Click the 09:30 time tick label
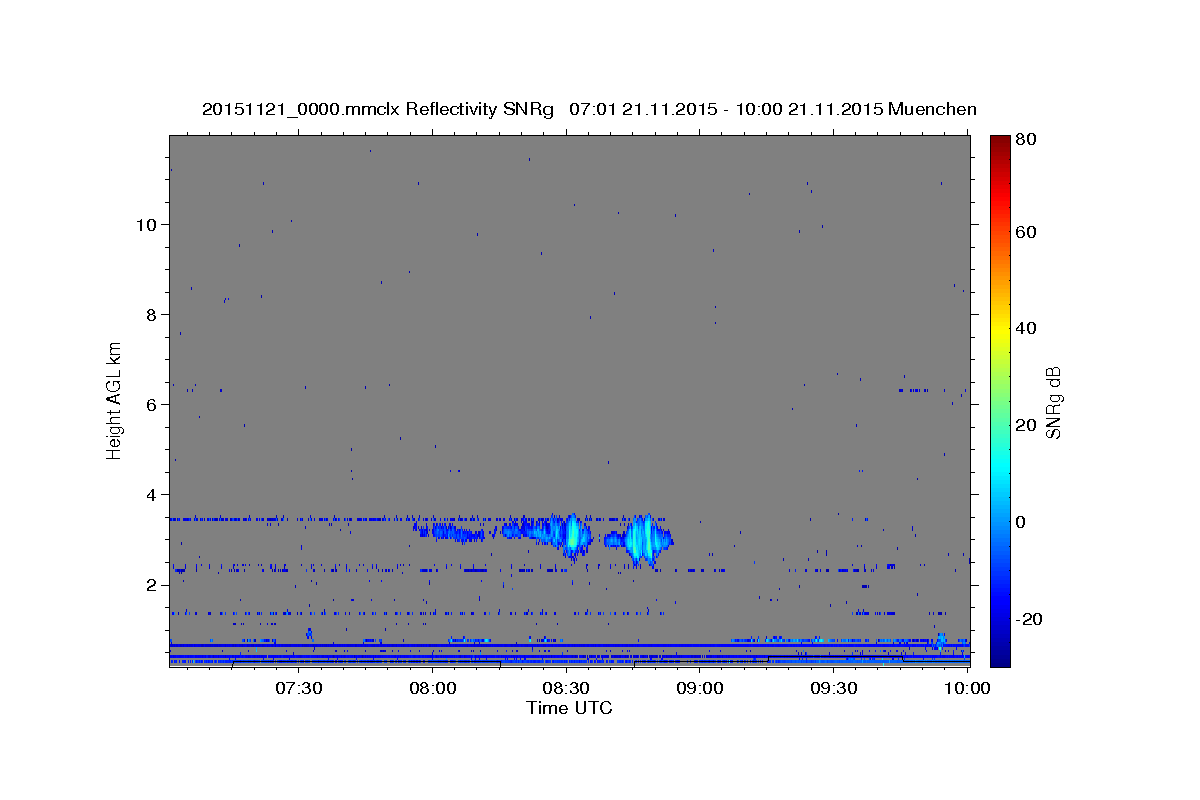 pyautogui.click(x=834, y=688)
